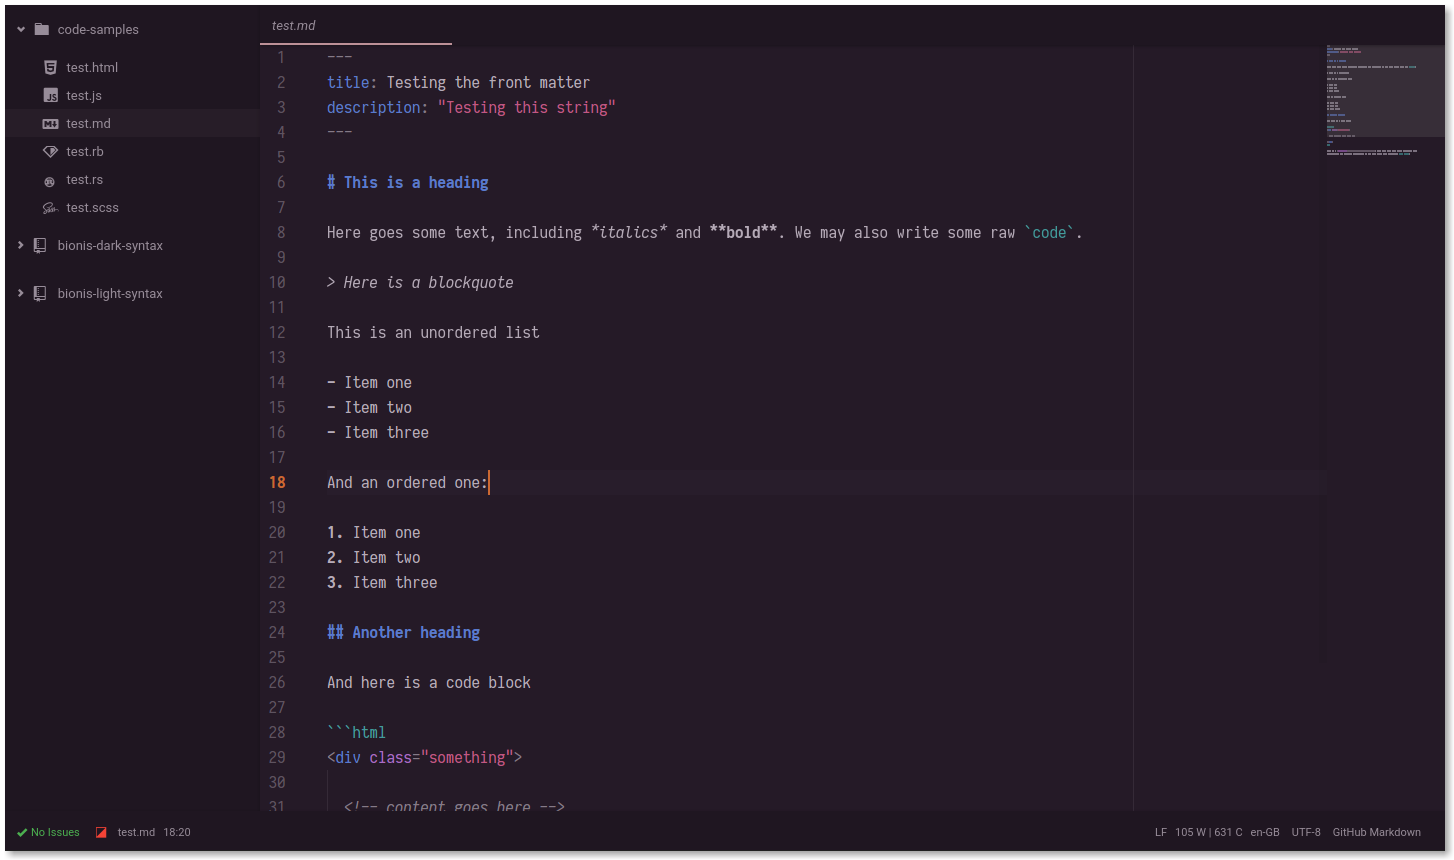Click the JS icon beside test.js

pos(50,95)
